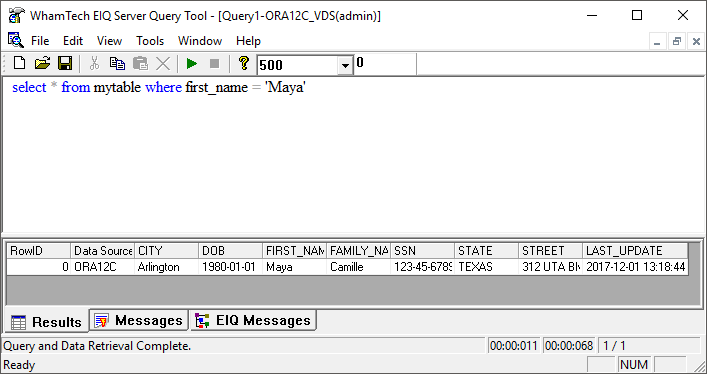This screenshot has height=374, width=707.
Task: Select the RowID 0 cell
Action: point(38,267)
